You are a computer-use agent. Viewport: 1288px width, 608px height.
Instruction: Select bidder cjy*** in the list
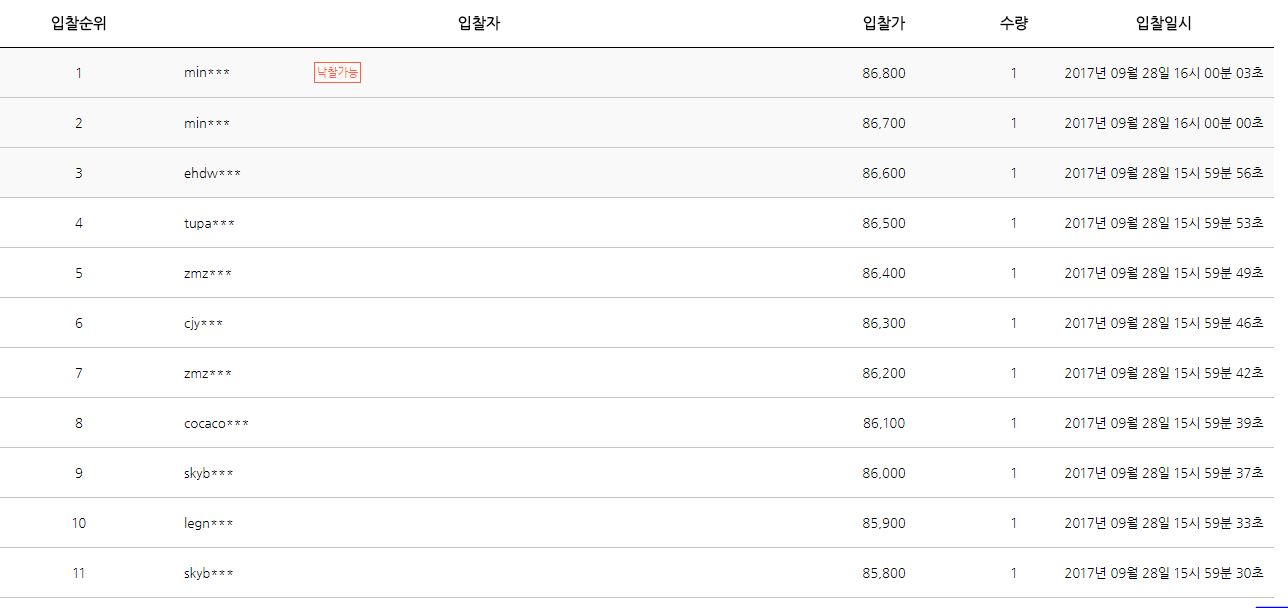pos(204,323)
